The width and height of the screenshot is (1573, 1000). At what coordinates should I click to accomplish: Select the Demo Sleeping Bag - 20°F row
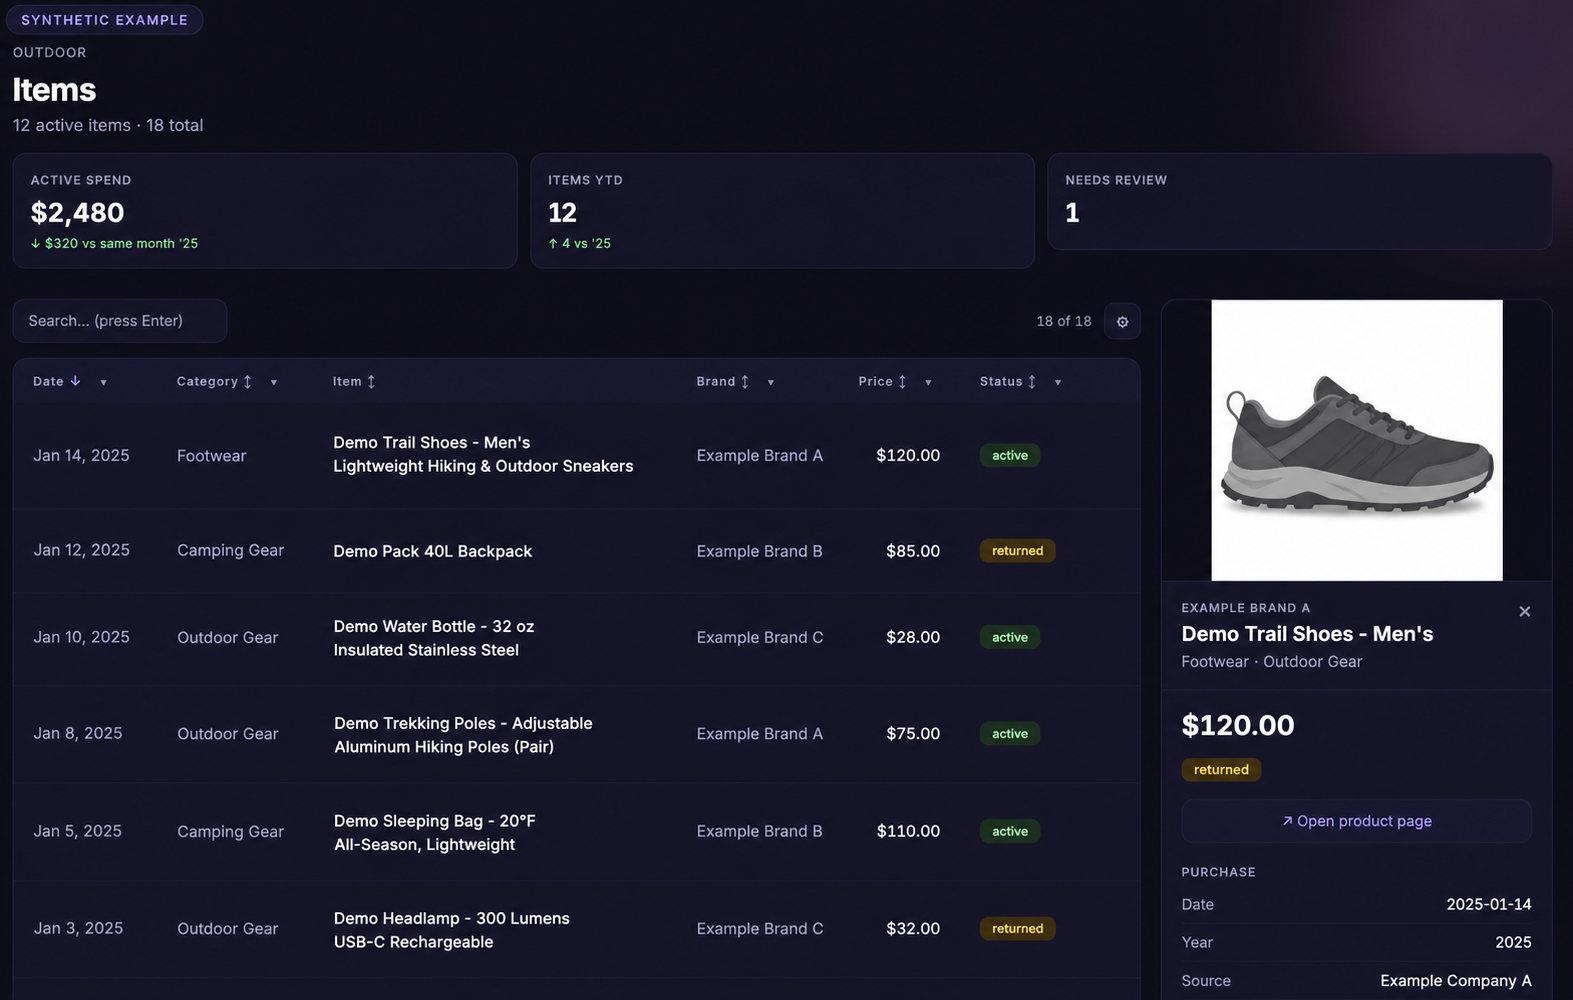576,832
